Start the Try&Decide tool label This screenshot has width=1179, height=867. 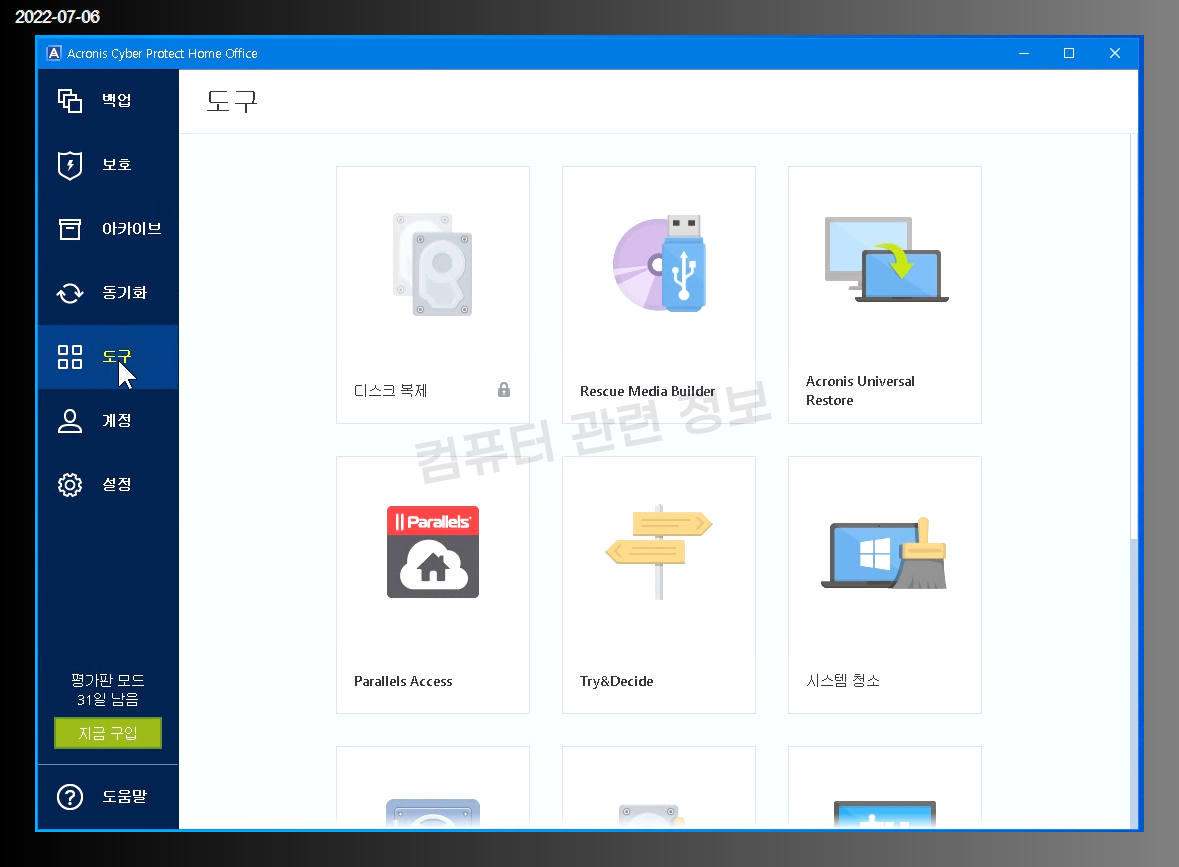tap(617, 681)
